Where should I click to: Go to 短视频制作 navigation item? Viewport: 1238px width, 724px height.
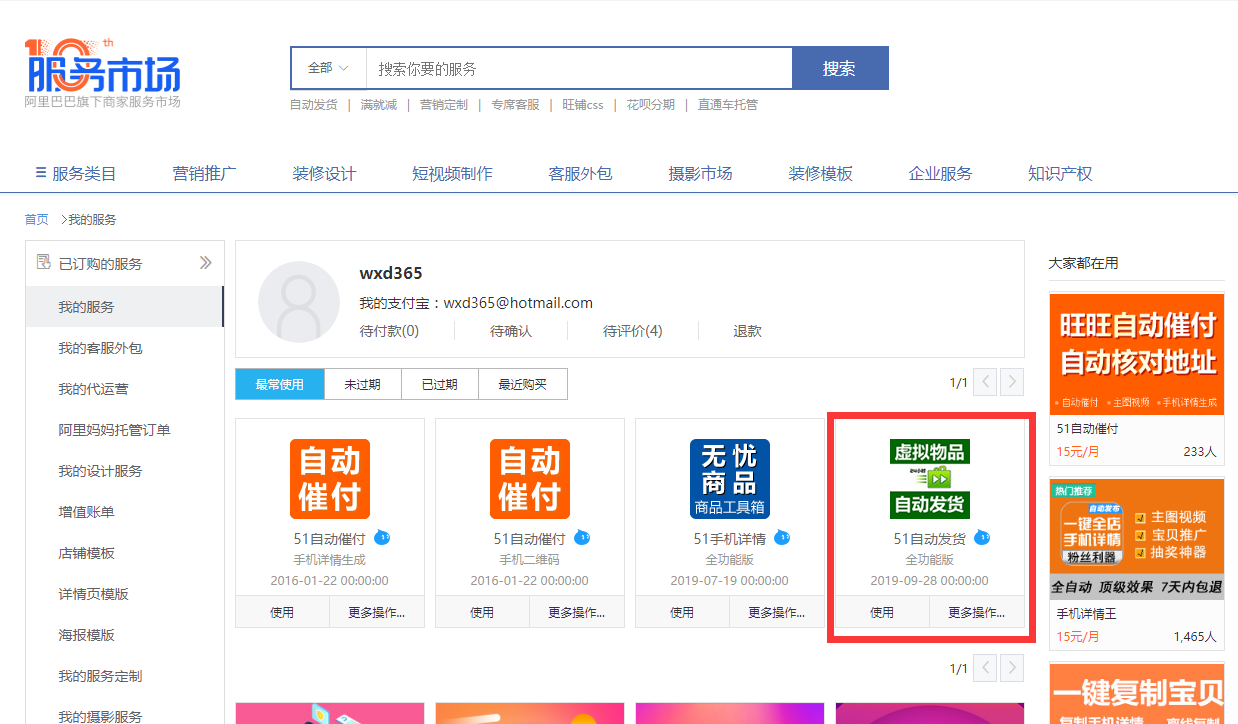[453, 173]
